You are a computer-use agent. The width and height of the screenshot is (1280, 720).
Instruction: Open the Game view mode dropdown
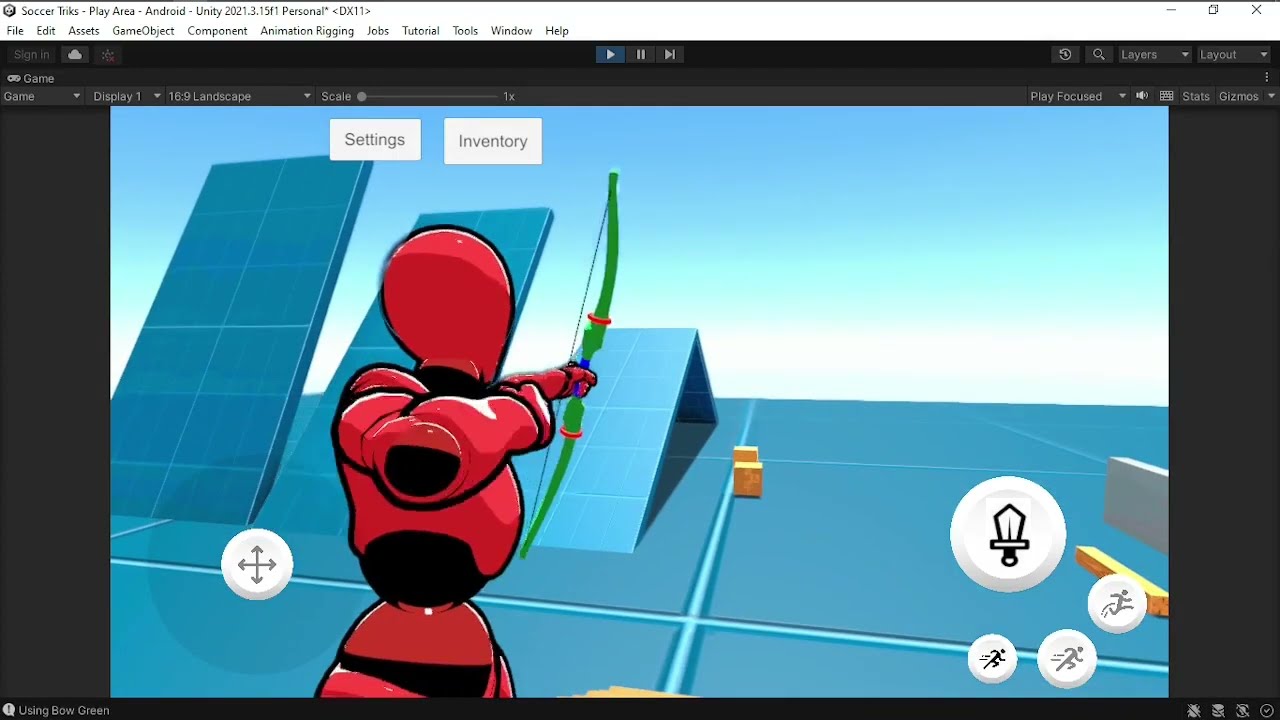[42, 96]
